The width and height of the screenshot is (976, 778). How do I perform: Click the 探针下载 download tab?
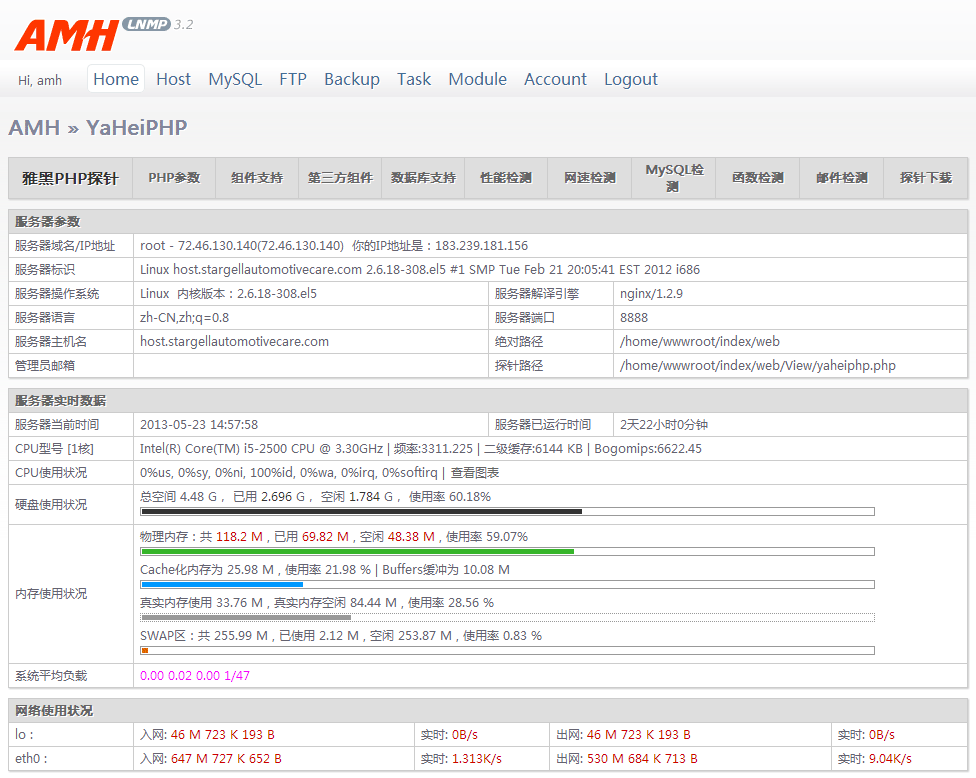coord(925,178)
